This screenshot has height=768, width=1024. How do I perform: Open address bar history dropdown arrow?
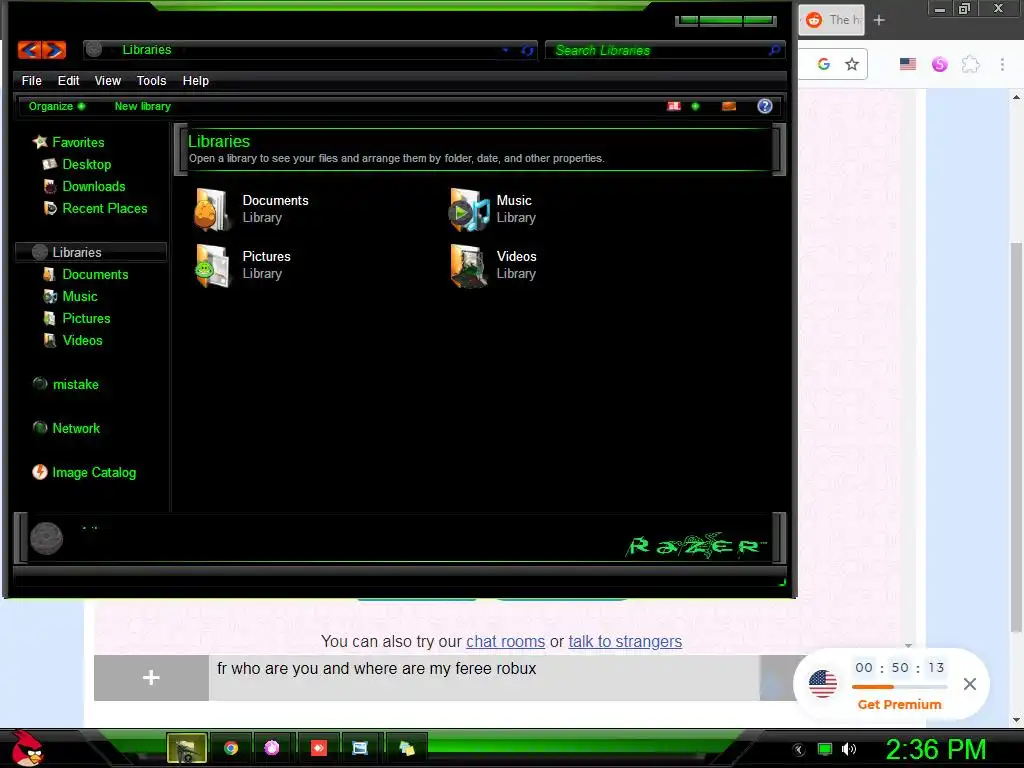pos(505,50)
